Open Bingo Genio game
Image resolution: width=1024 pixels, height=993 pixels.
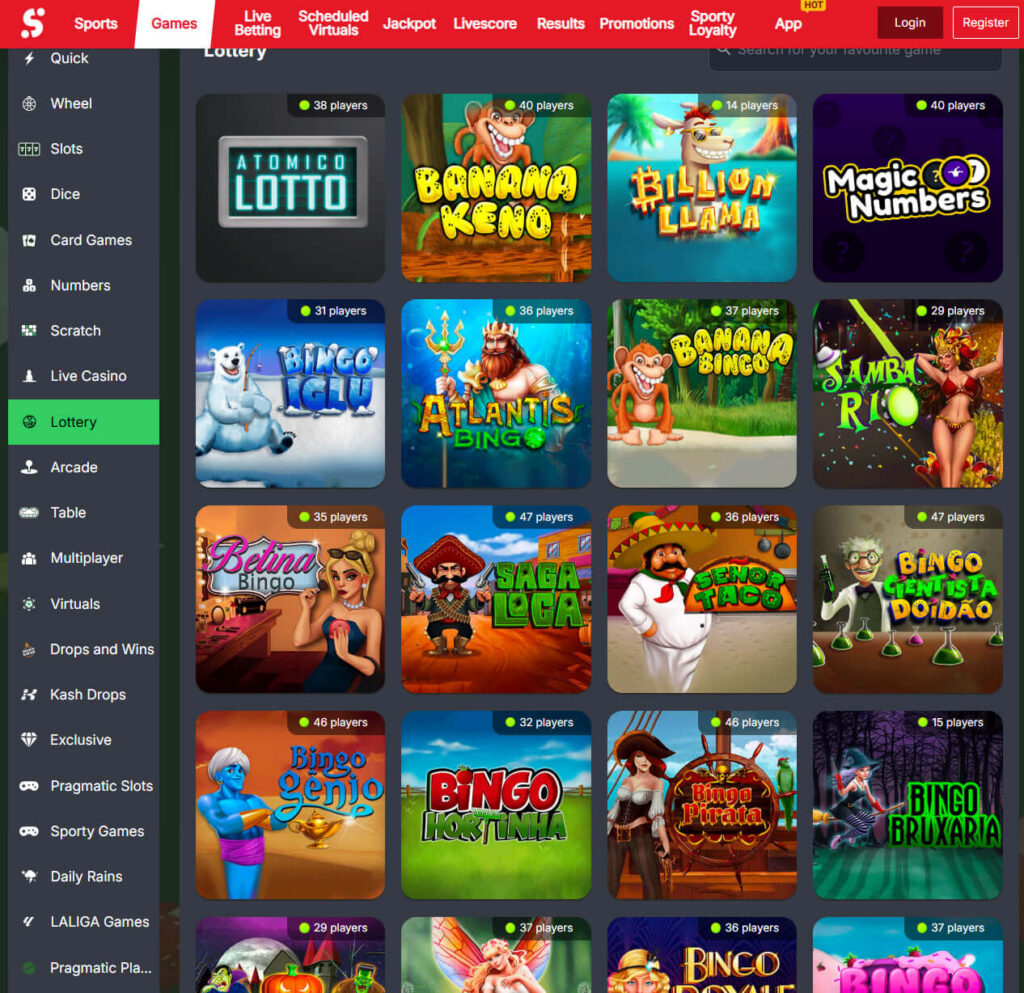(x=290, y=805)
